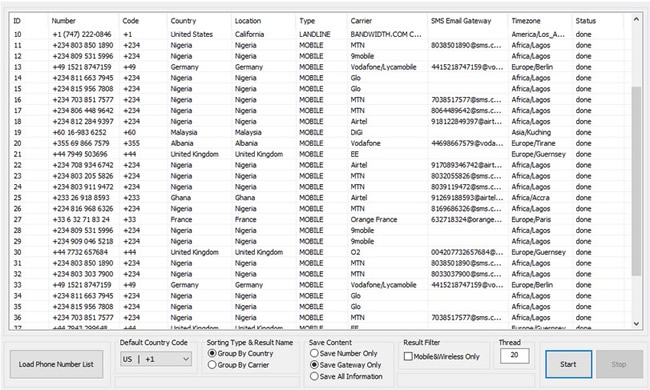
Task: Click the Start button
Action: pyautogui.click(x=568, y=364)
